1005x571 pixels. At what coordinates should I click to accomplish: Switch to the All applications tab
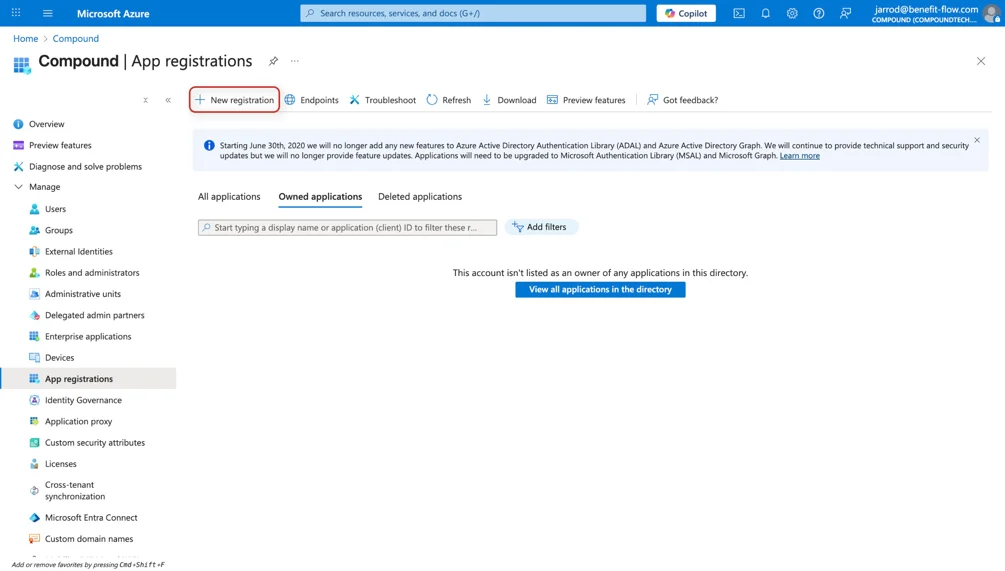[229, 197]
